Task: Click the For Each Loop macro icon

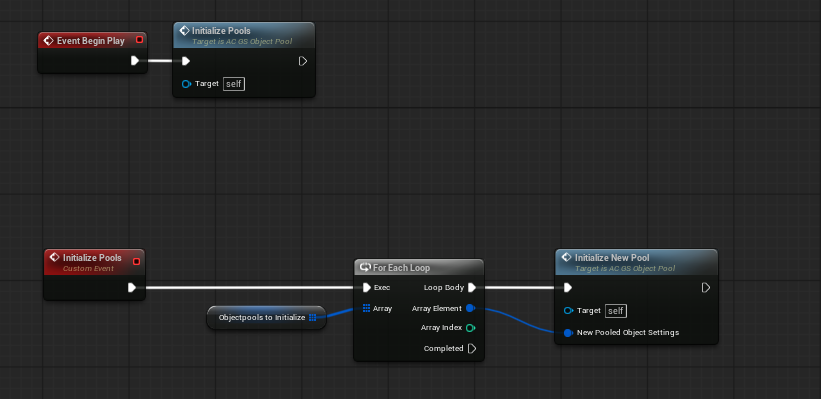Action: pos(365,268)
